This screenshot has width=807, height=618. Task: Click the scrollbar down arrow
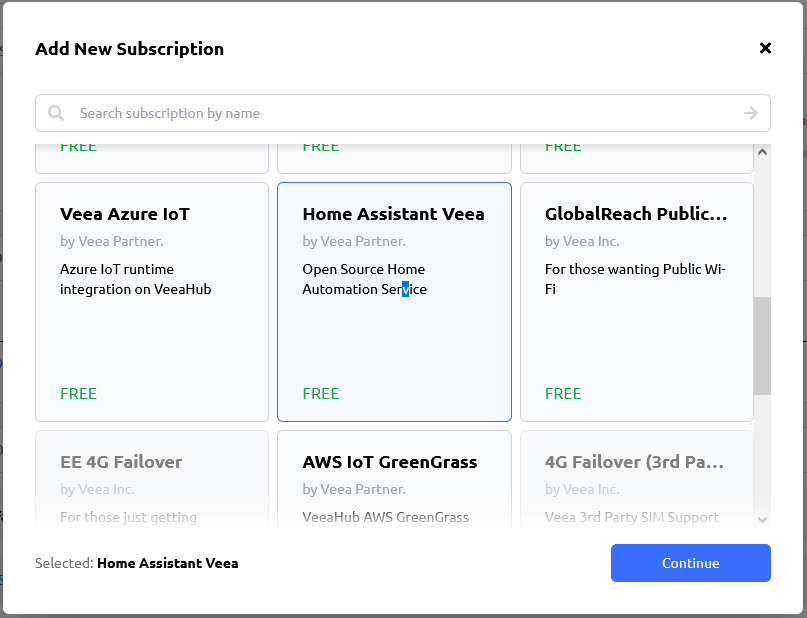762,520
